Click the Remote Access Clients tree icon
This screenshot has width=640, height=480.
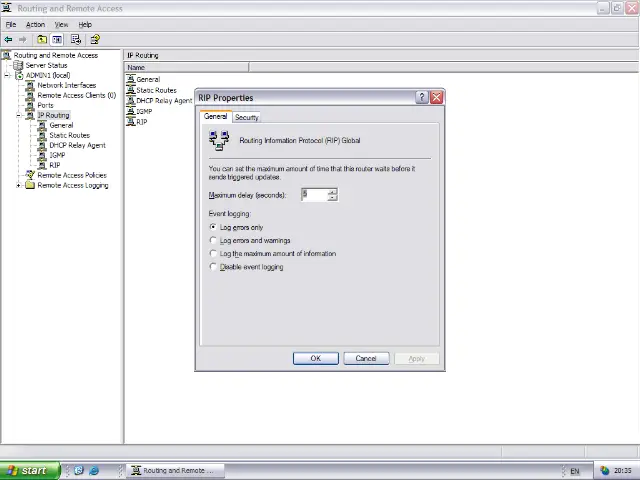coord(30,96)
